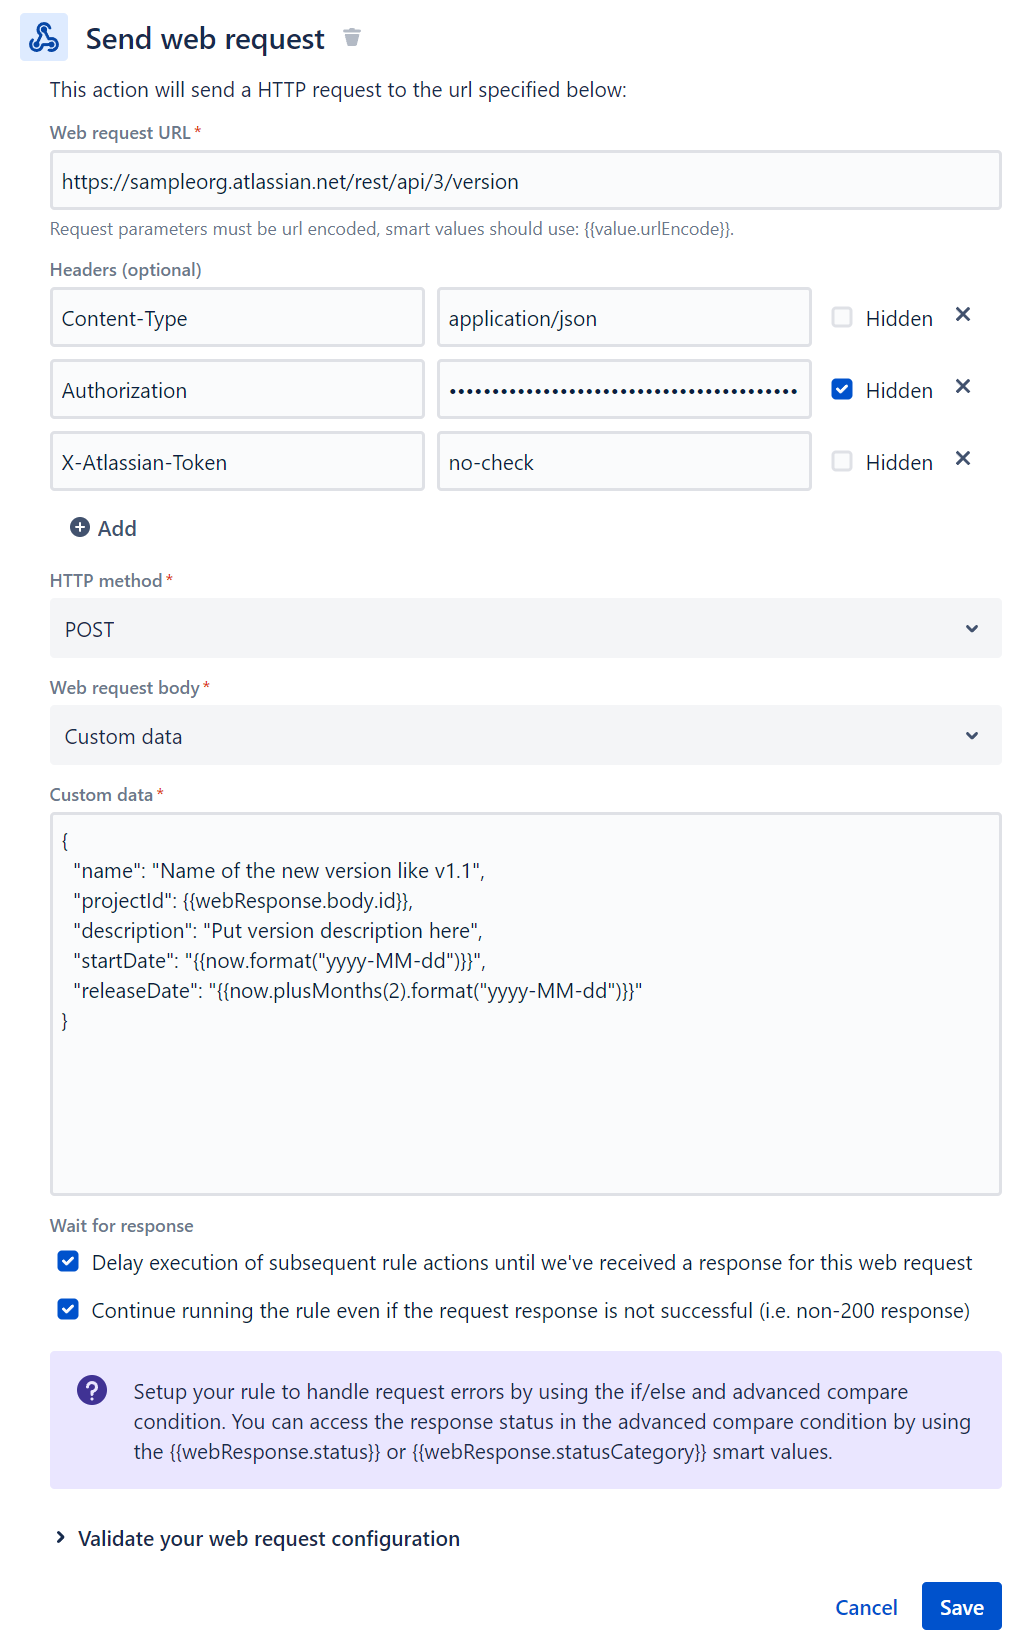Click the webhook icon beside Send web request
This screenshot has height=1642, width=1014.
coord(43,38)
